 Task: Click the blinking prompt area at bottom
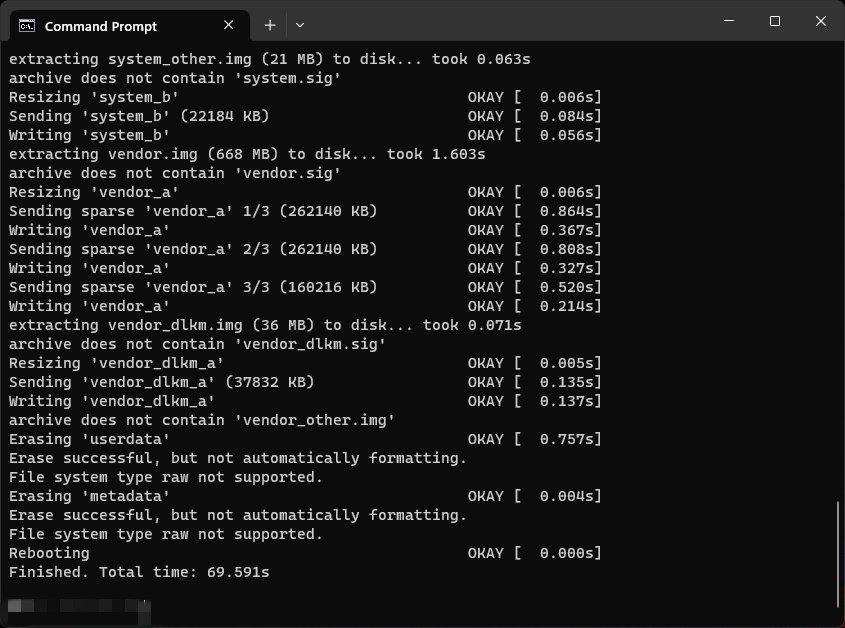(79, 606)
